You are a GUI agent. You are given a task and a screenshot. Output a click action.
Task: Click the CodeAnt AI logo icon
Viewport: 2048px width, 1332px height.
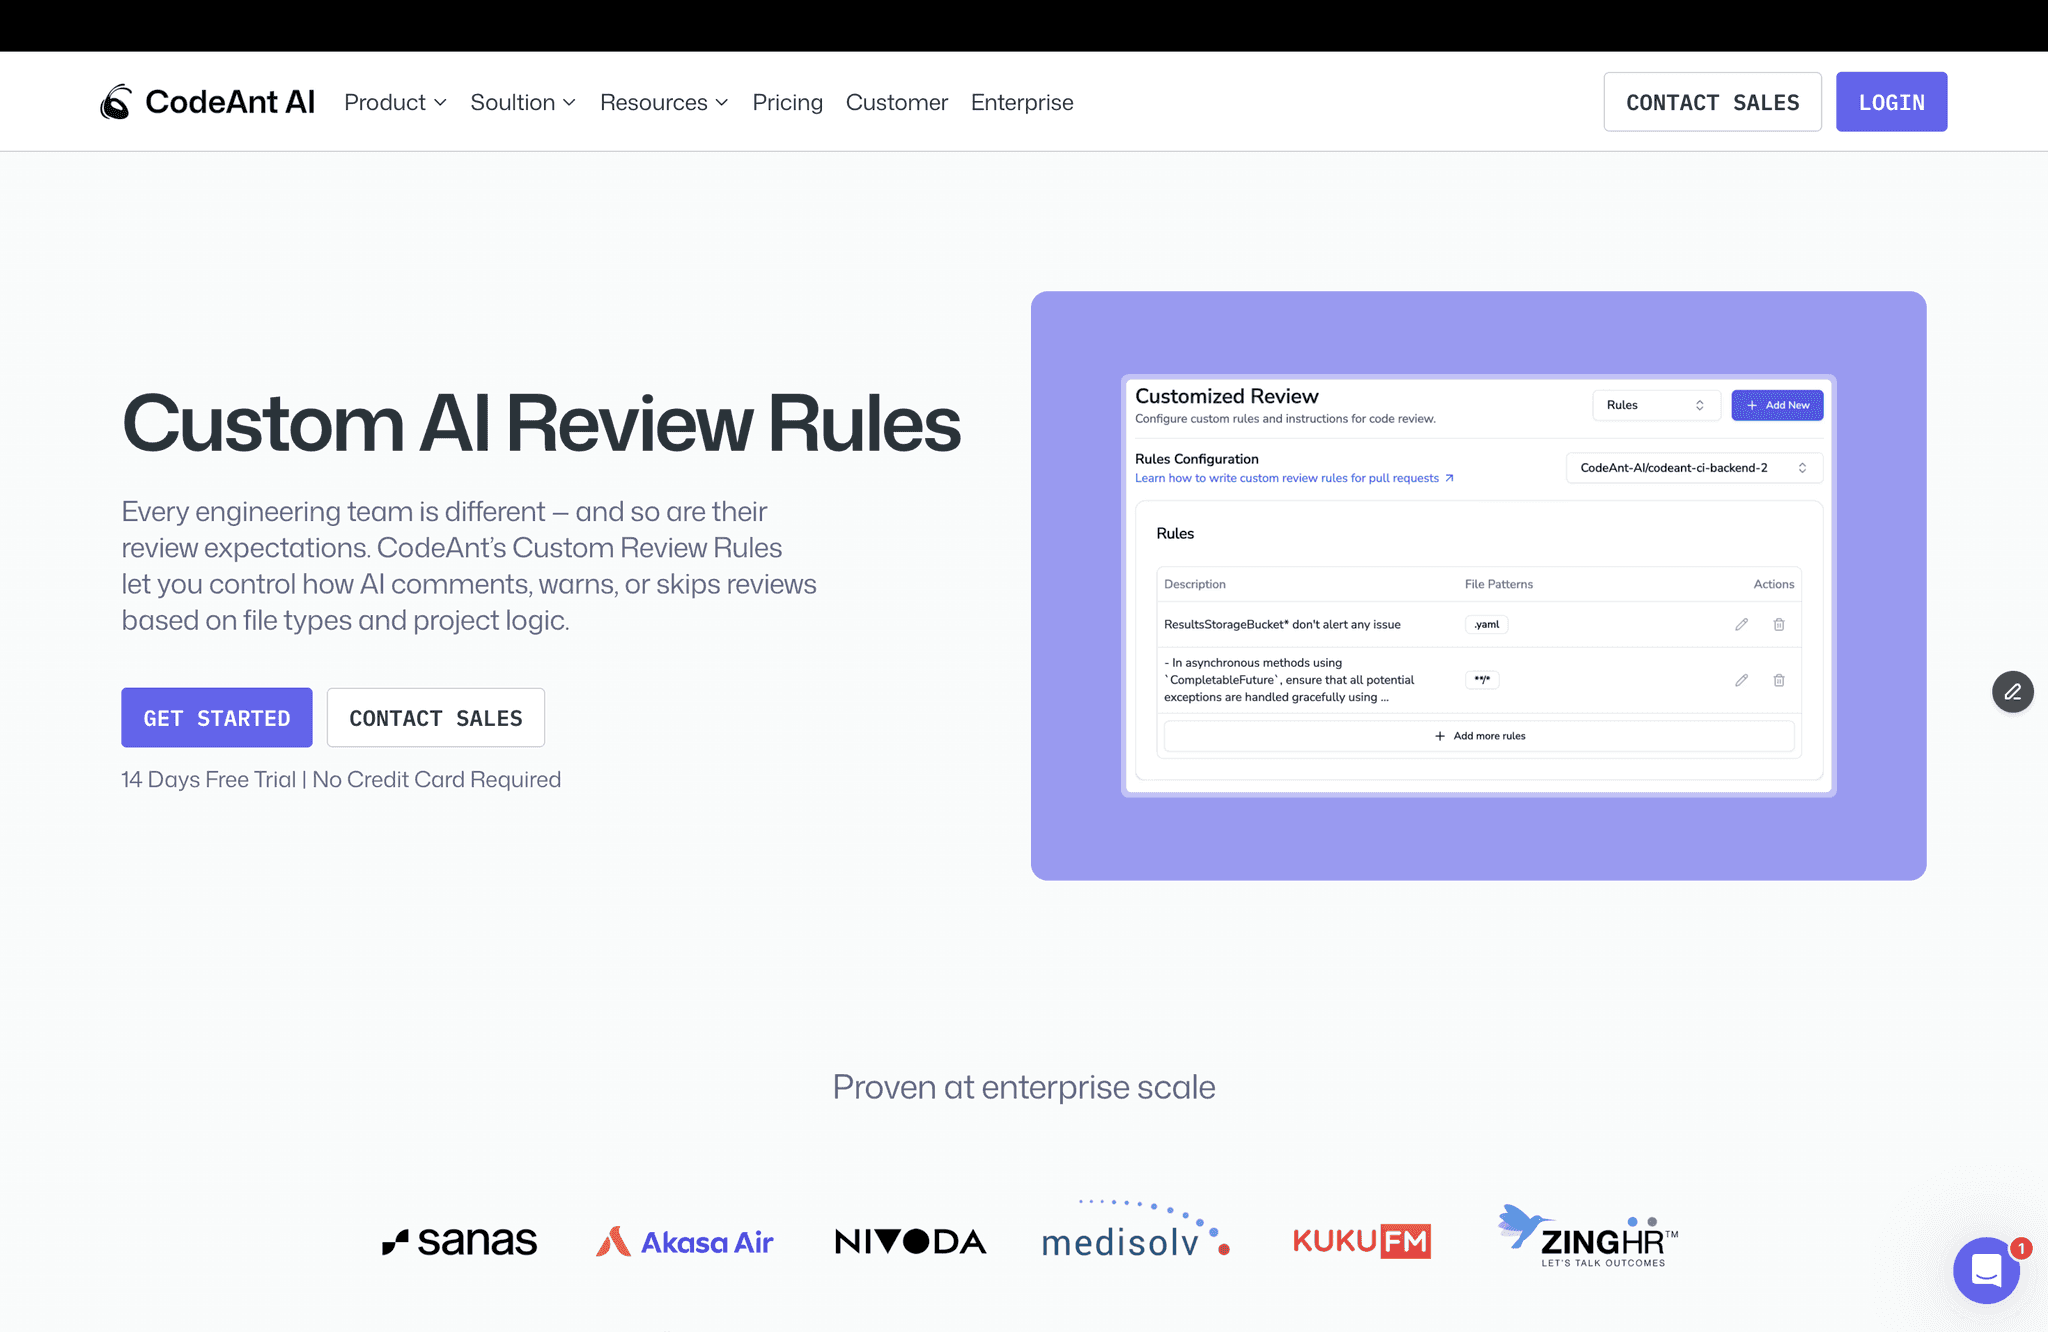(115, 101)
